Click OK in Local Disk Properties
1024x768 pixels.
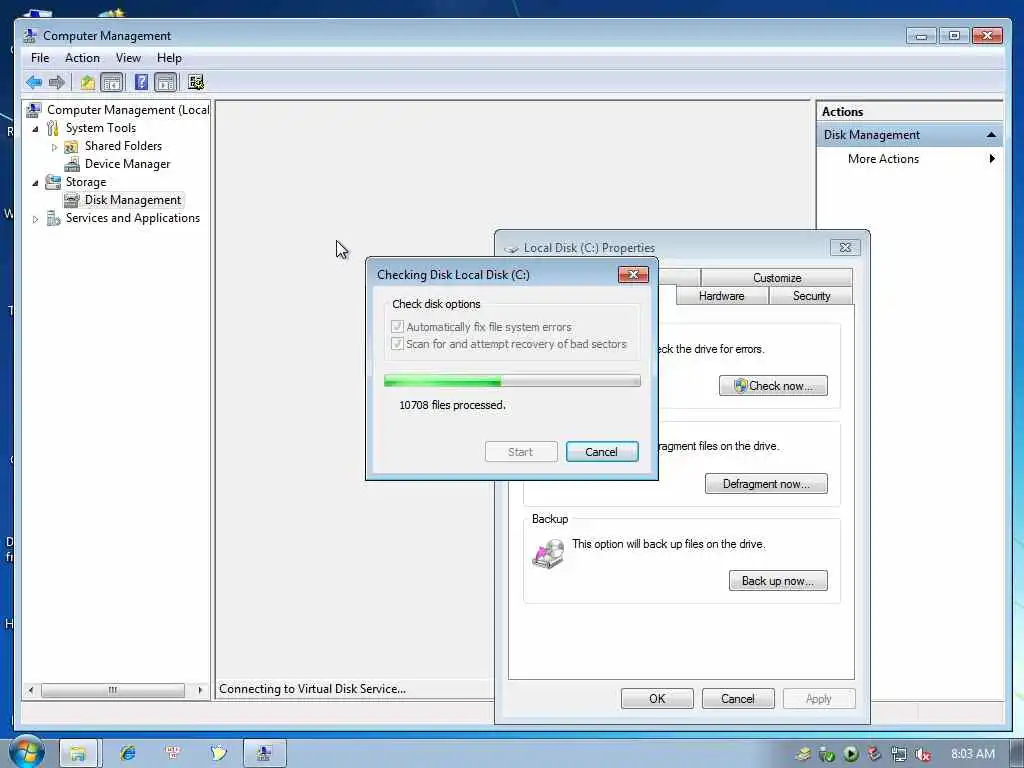pos(657,699)
